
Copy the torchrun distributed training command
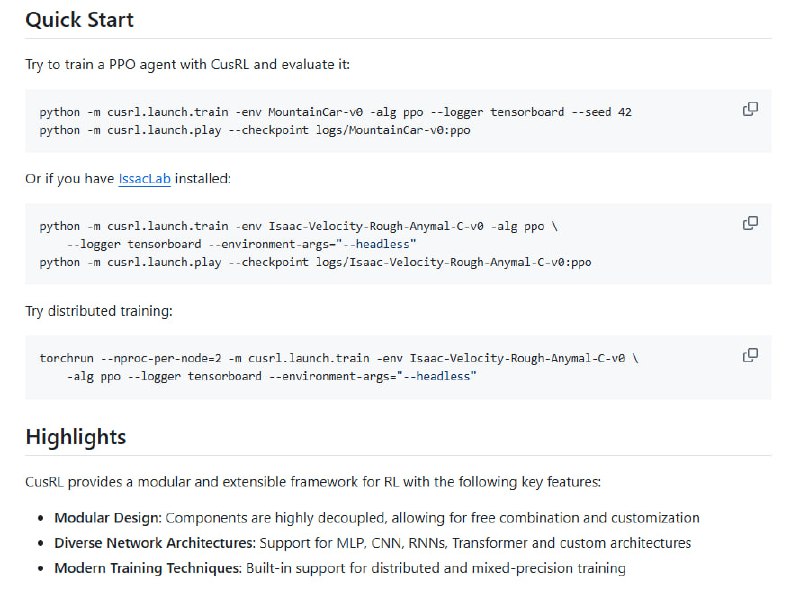(750, 355)
